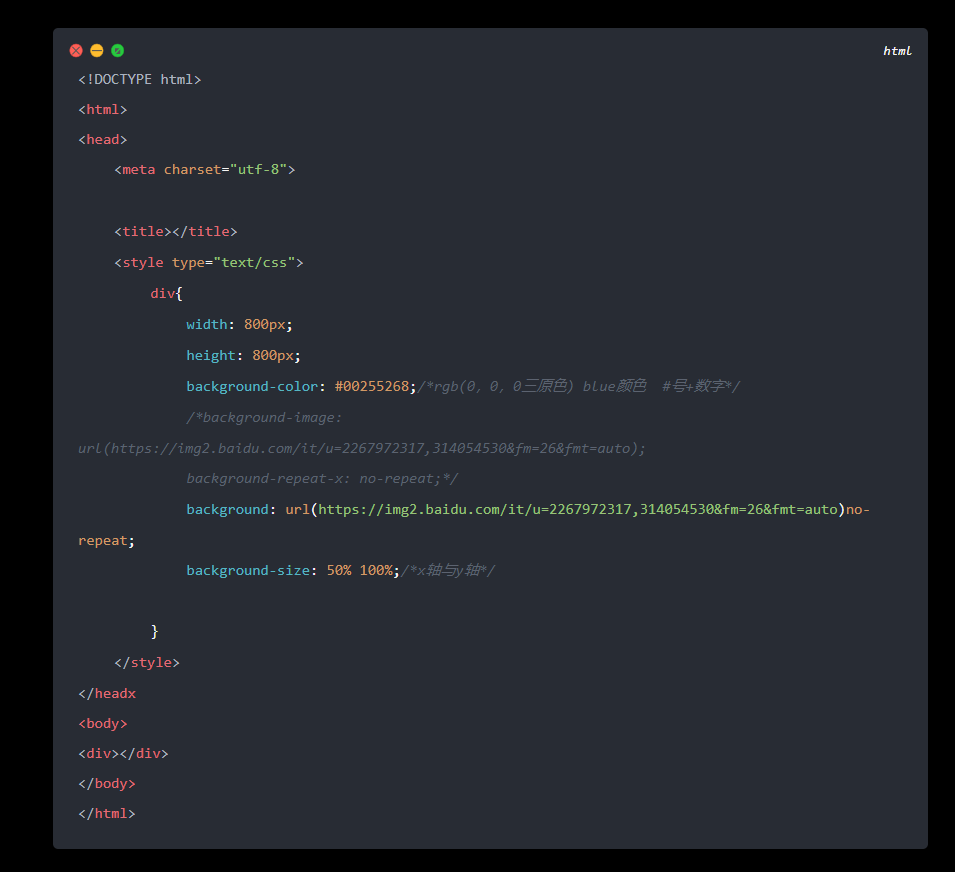This screenshot has width=955, height=872.
Task: Click the commented background-image text
Action: coord(264,417)
